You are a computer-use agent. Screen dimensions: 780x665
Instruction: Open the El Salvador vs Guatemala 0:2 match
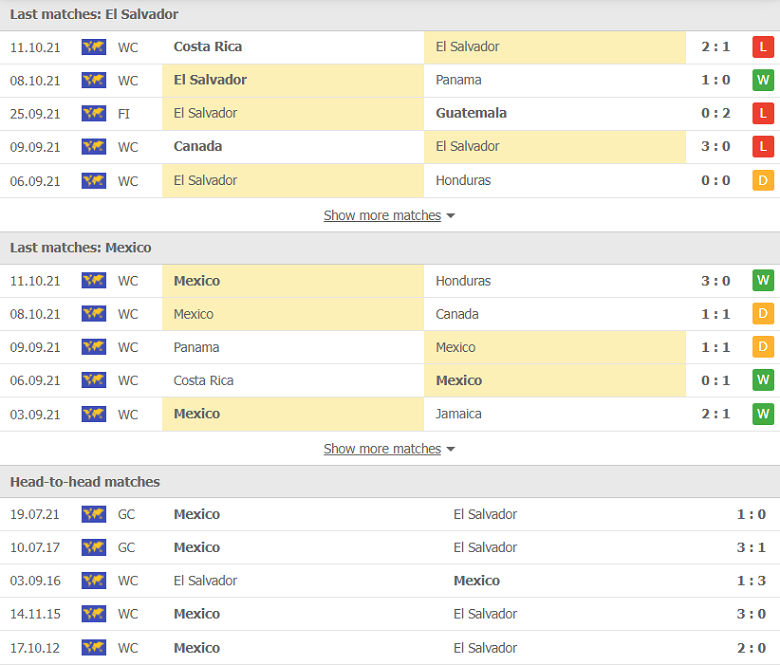click(390, 114)
